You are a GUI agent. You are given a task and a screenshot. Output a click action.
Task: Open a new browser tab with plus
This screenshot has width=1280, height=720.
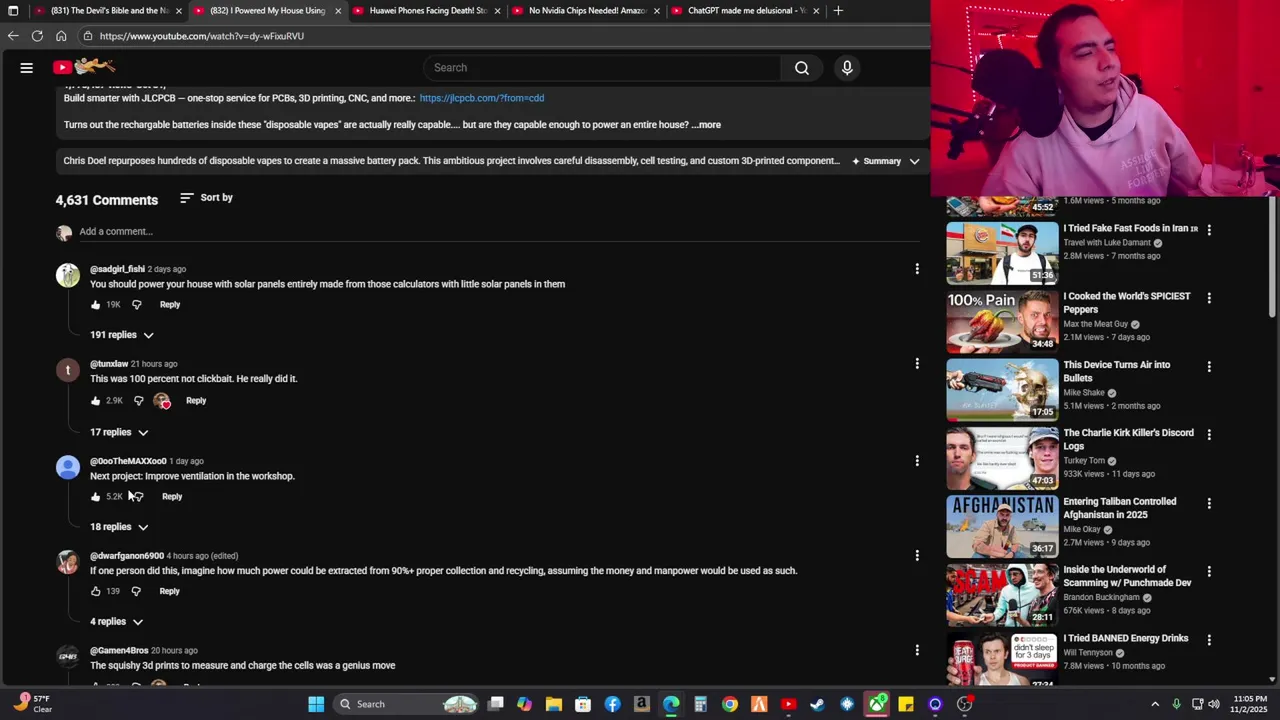coord(838,11)
